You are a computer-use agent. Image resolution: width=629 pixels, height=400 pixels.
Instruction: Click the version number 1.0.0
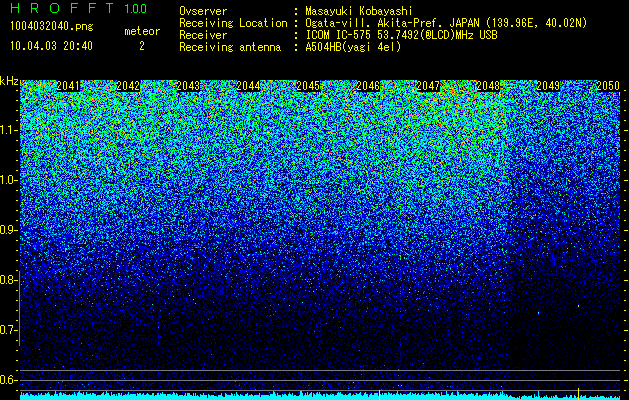(136, 9)
